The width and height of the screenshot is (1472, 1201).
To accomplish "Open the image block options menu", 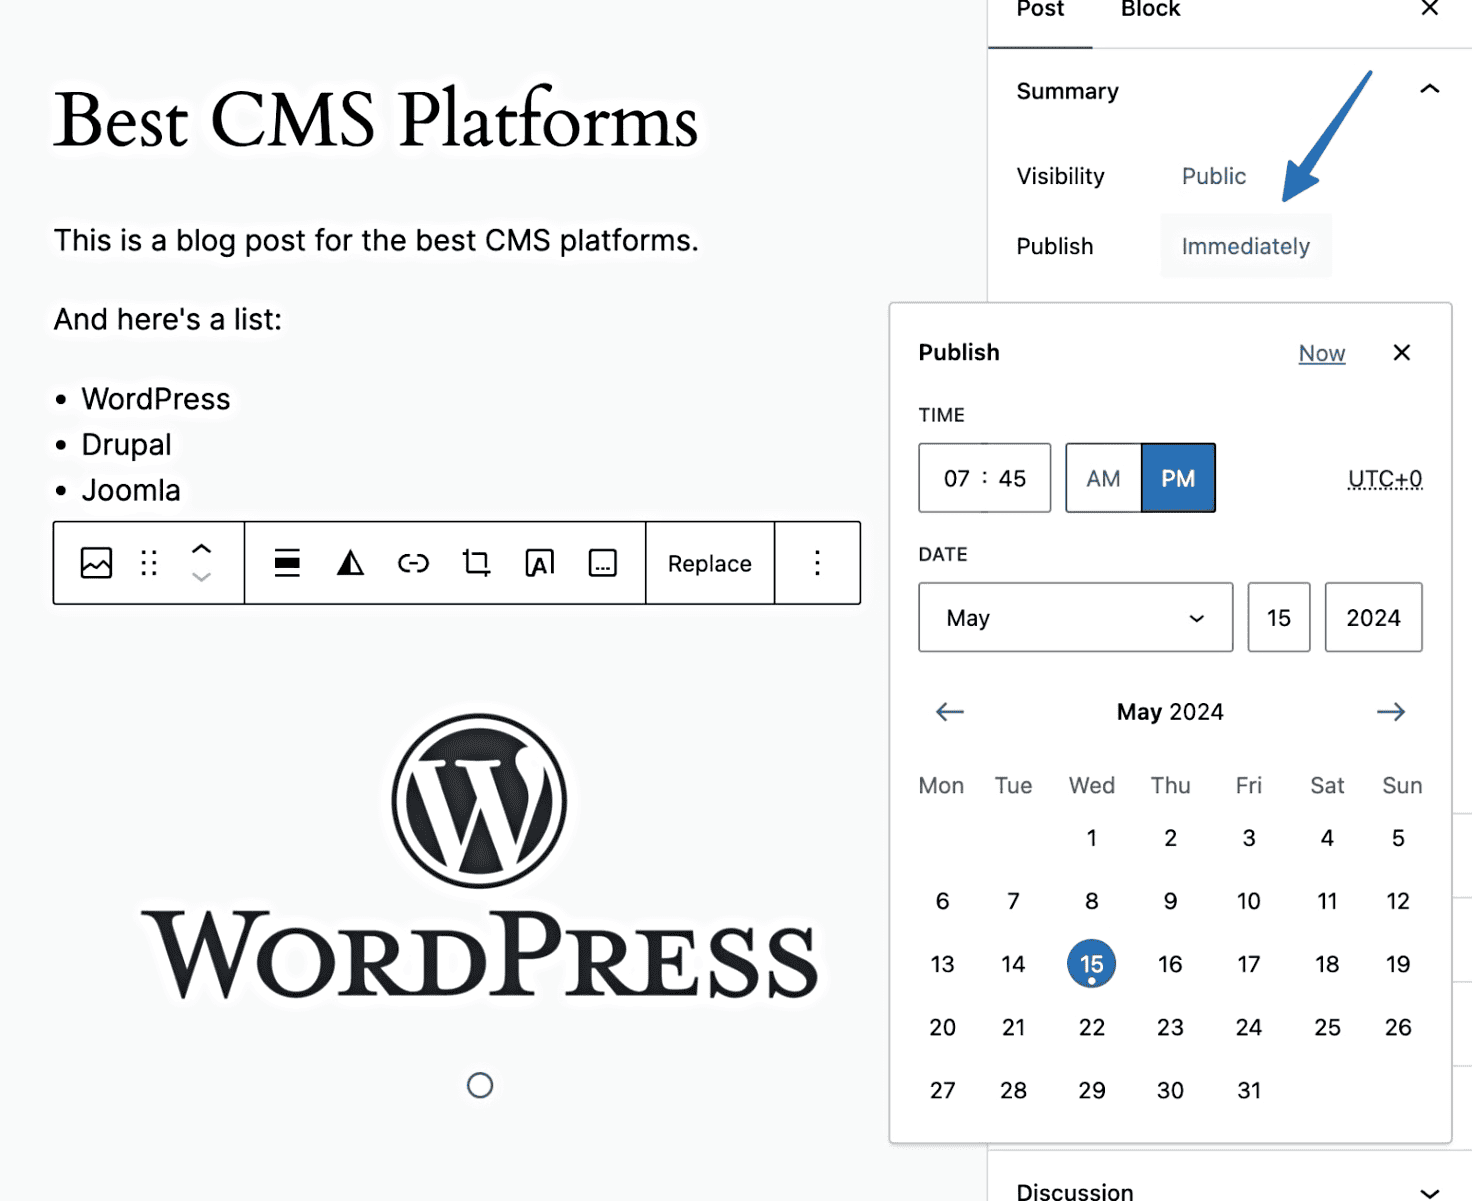I will 817,563.
